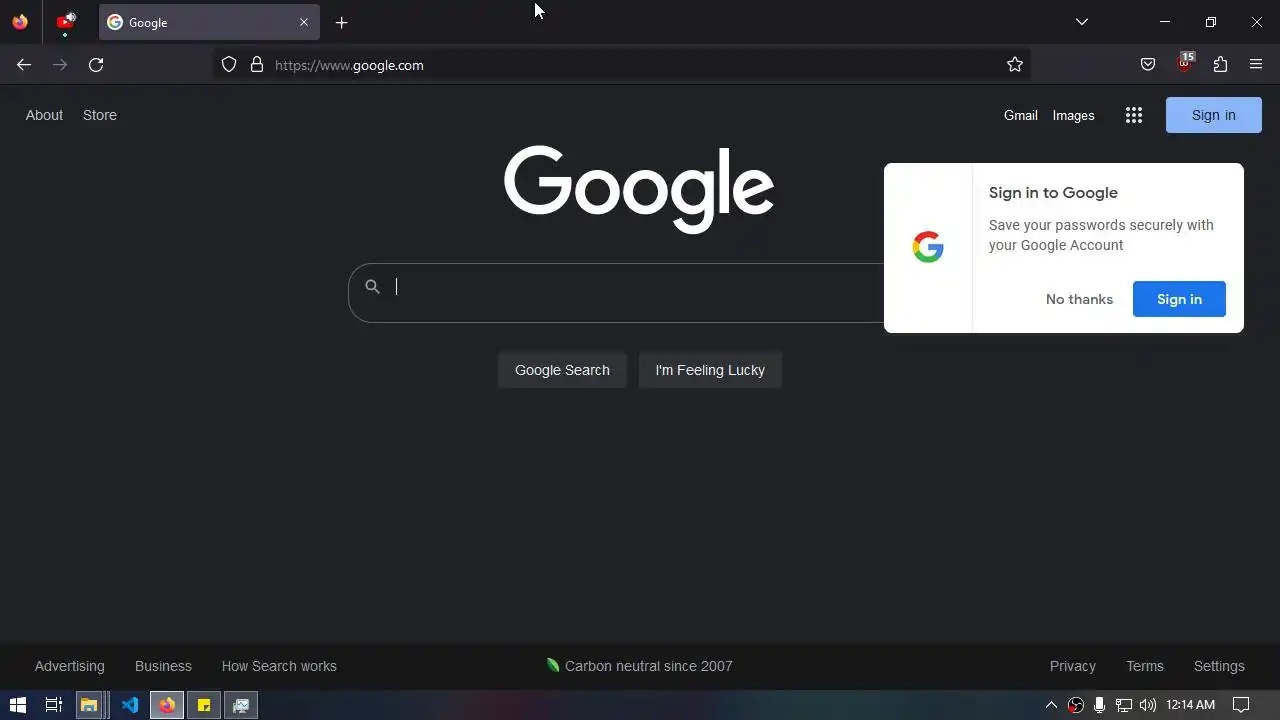Close the Google tab
Image resolution: width=1280 pixels, height=720 pixels.
tap(304, 22)
